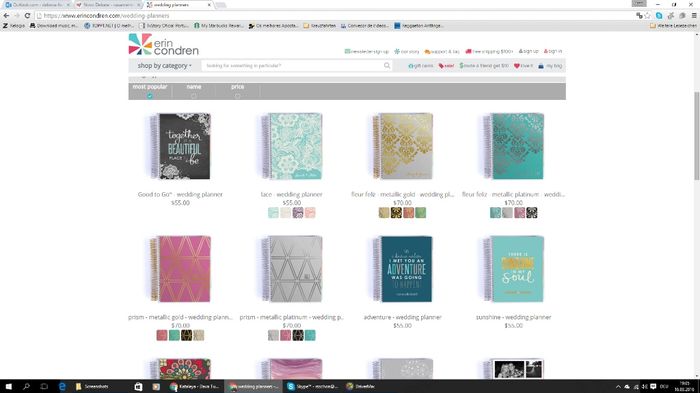700x393 pixels.
Task: Choose teal swatch under fleur feliz platinum
Action: pos(495,213)
